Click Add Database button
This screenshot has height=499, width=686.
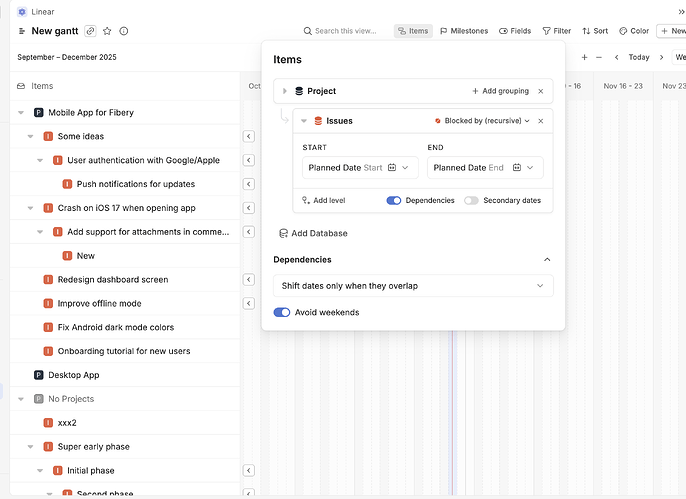click(313, 233)
